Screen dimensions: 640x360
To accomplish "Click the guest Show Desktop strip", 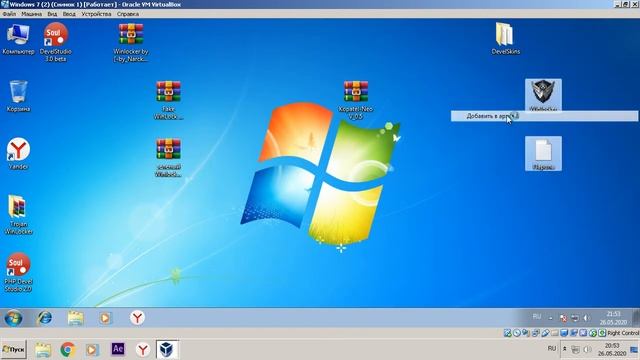I will pos(636,318).
